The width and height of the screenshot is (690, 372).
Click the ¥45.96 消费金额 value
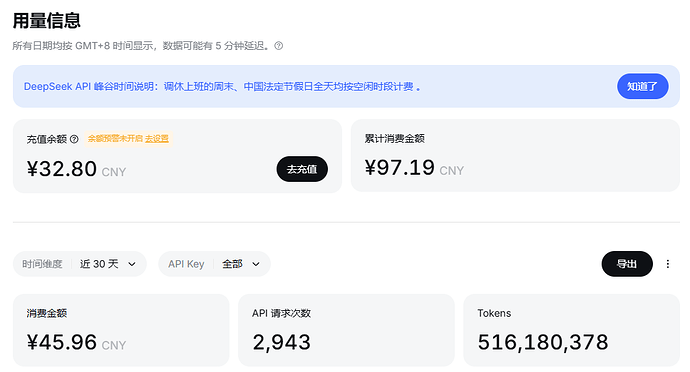tap(62, 343)
